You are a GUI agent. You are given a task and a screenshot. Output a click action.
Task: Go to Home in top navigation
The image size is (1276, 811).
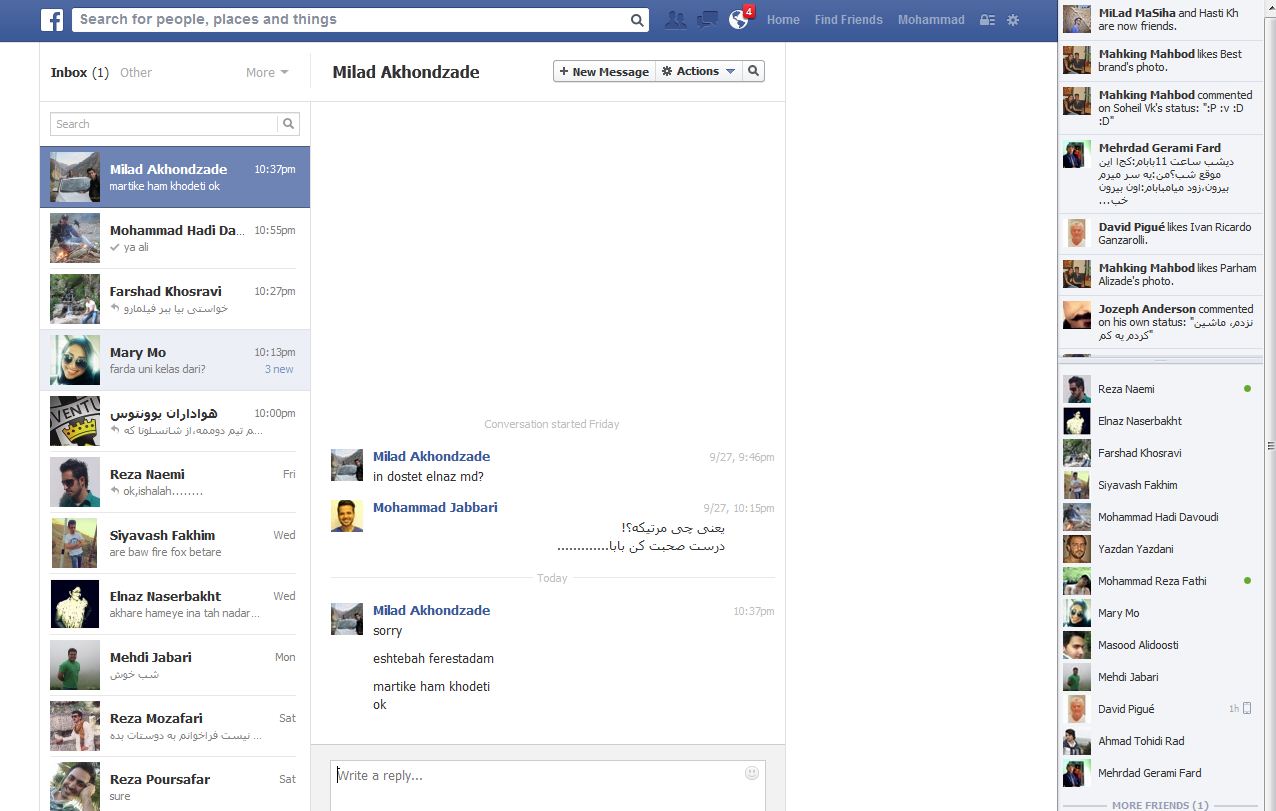click(x=783, y=20)
